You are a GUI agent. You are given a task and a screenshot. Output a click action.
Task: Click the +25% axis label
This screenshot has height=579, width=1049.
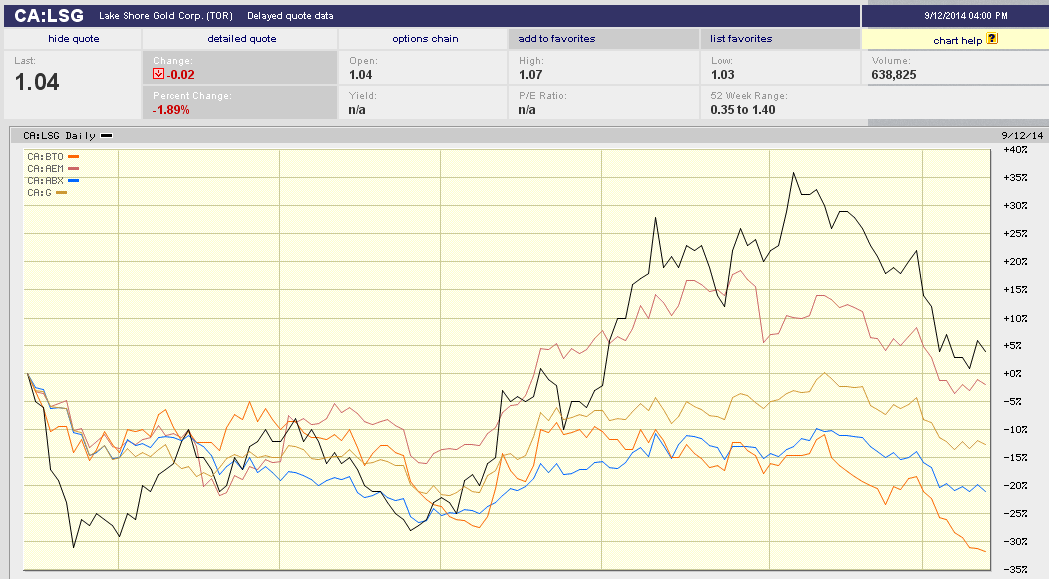1015,234
